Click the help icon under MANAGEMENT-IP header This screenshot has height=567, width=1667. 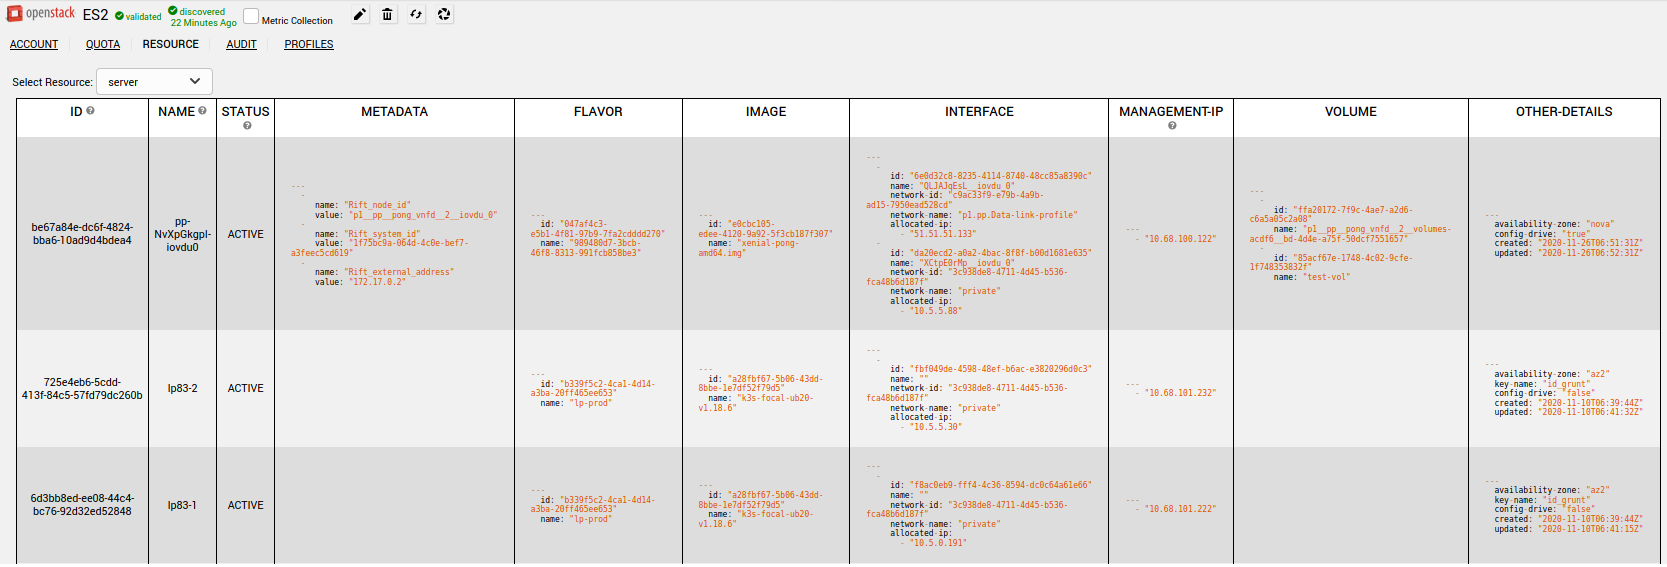1171,126
